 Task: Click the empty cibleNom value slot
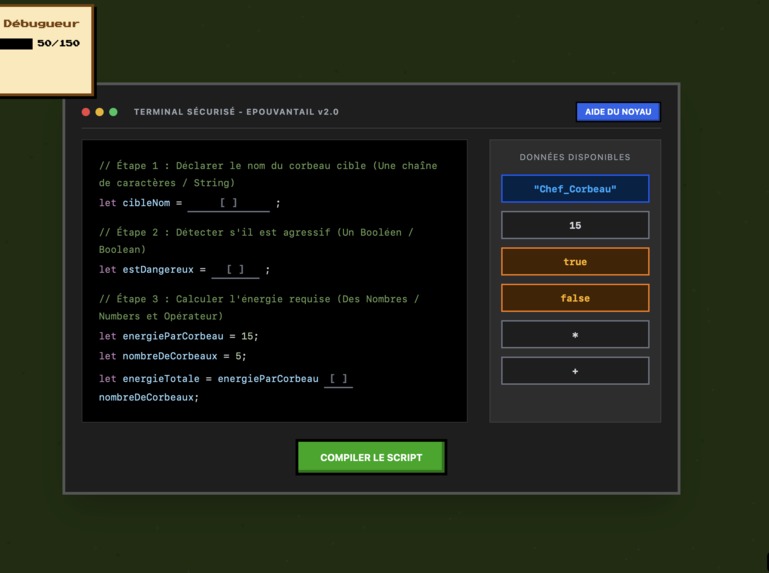[229, 203]
